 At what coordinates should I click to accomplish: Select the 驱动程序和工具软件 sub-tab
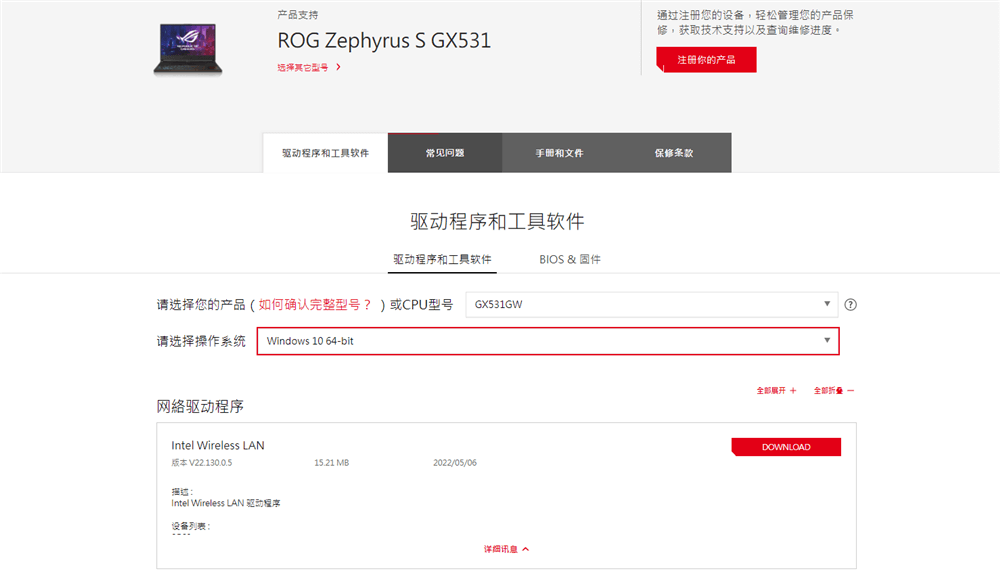[442, 260]
